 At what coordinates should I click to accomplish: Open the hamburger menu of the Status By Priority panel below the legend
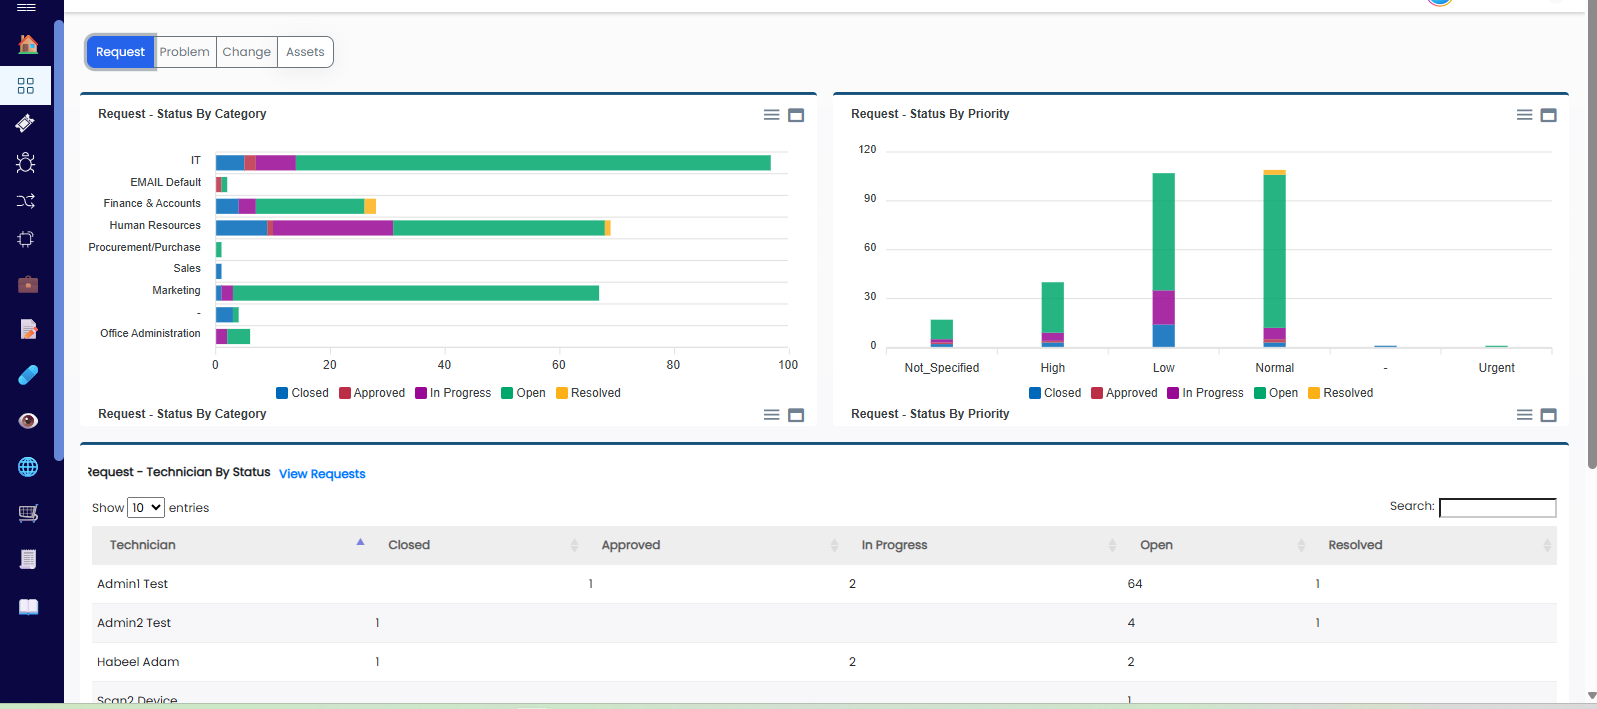tap(1524, 415)
